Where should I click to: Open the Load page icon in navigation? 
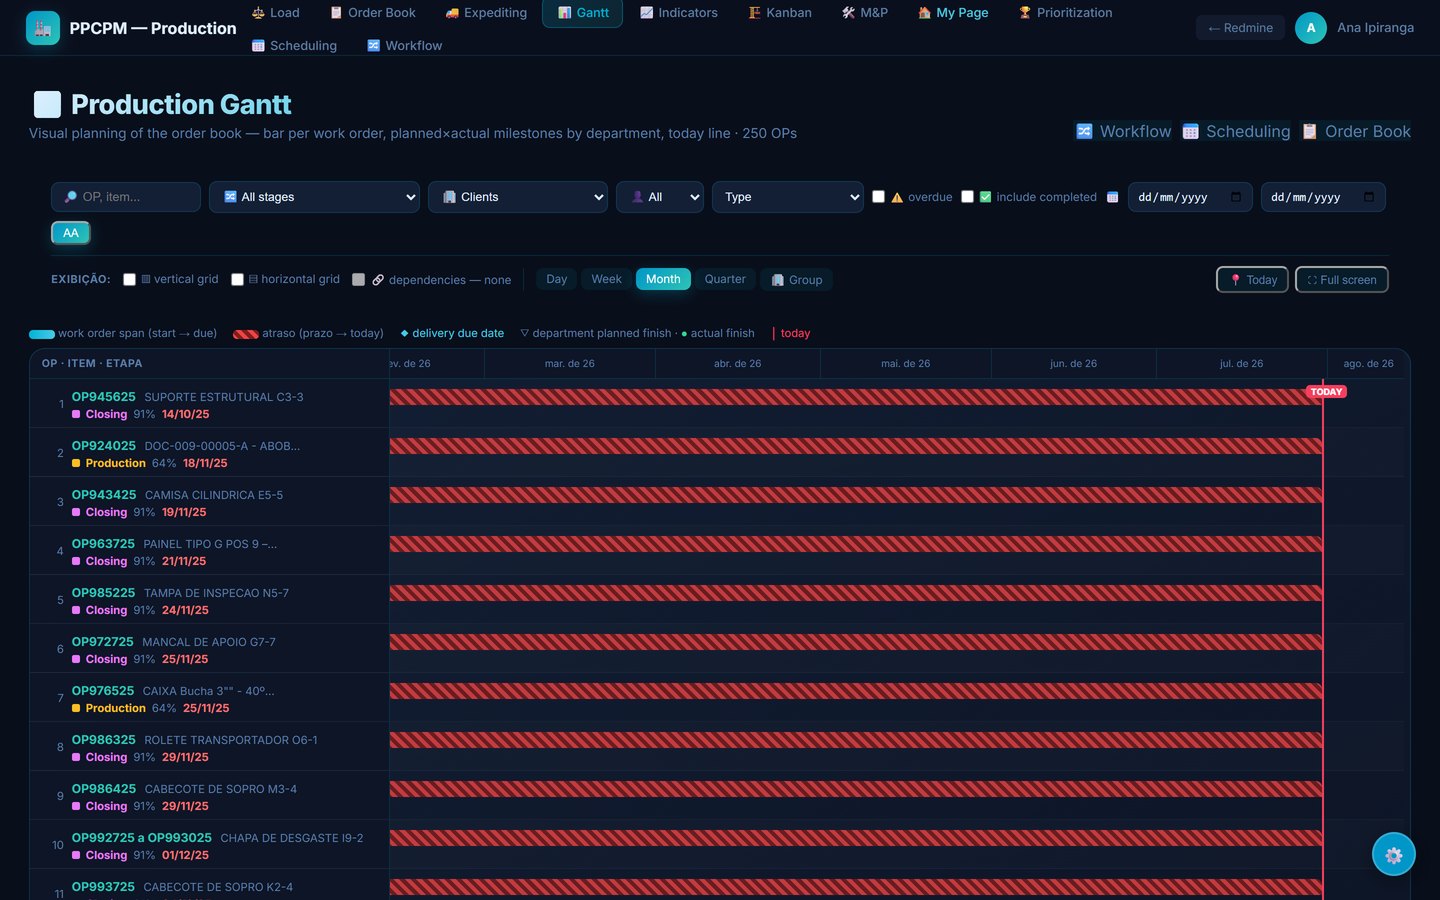click(x=258, y=13)
